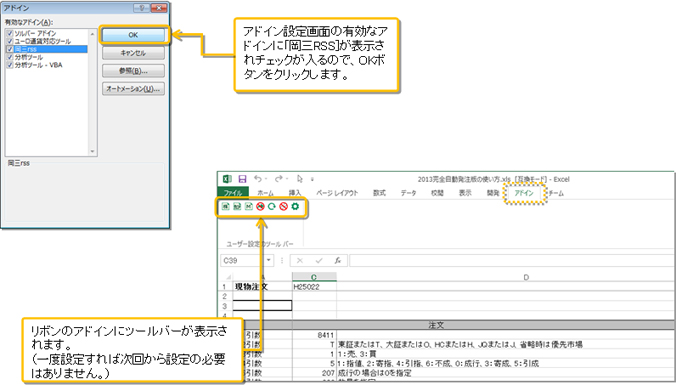Screen dimensions: 676x385
Task: Switch to the 開発 ribbon tab
Action: (x=493, y=193)
